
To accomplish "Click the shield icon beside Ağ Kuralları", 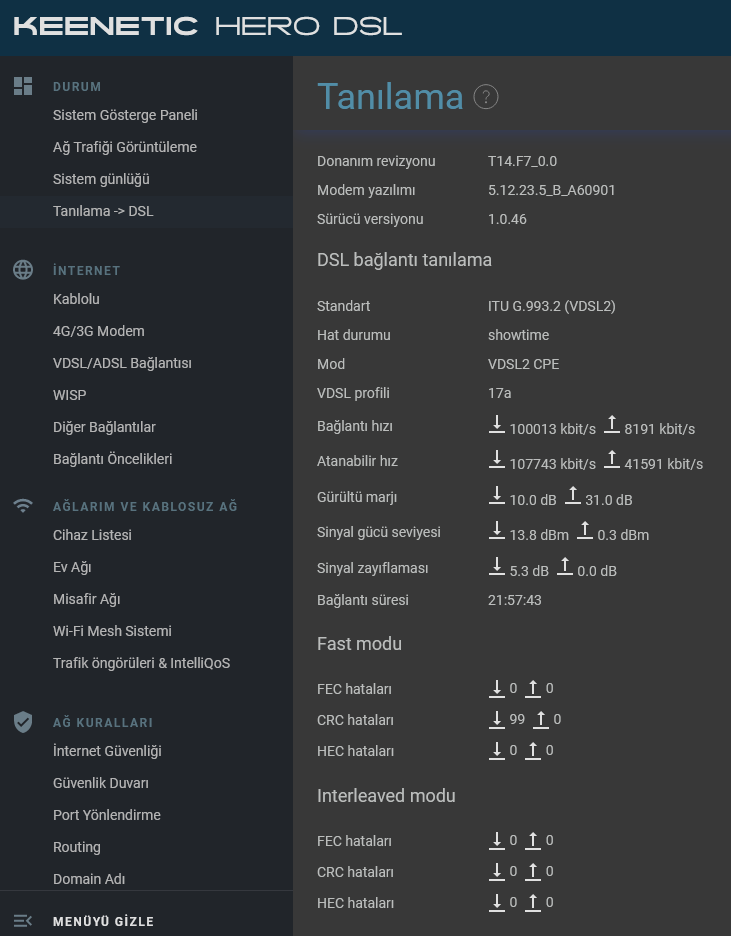I will point(23,722).
